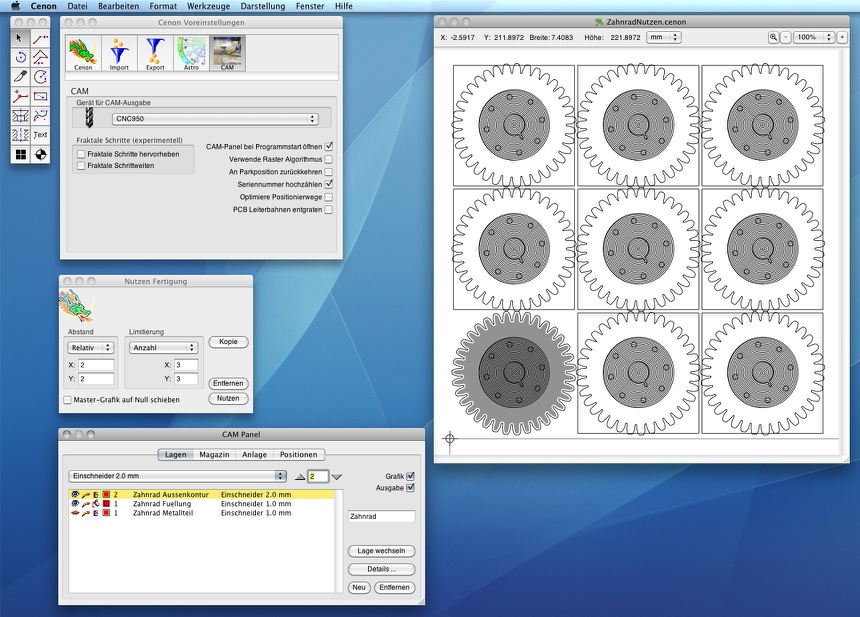Open the Einschneider 2.0 mm tool dropdown
Viewport: 860px width, 617px height.
[177, 476]
